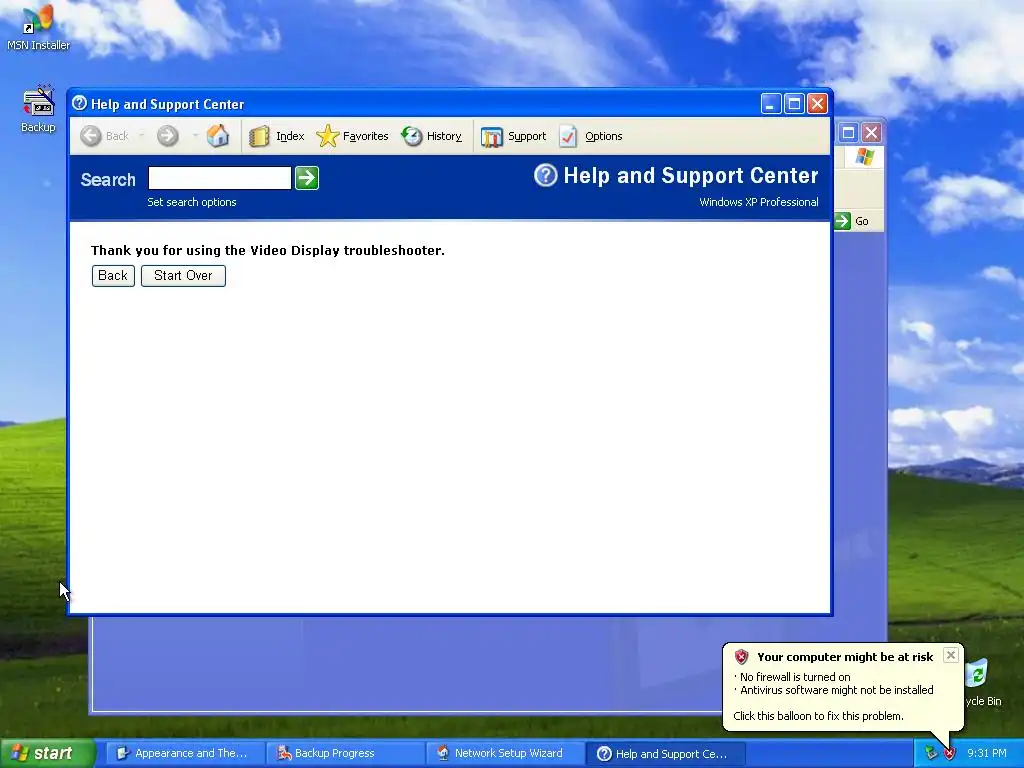Click the Back button under the troubleshooter message
This screenshot has height=768, width=1024.
(113, 276)
